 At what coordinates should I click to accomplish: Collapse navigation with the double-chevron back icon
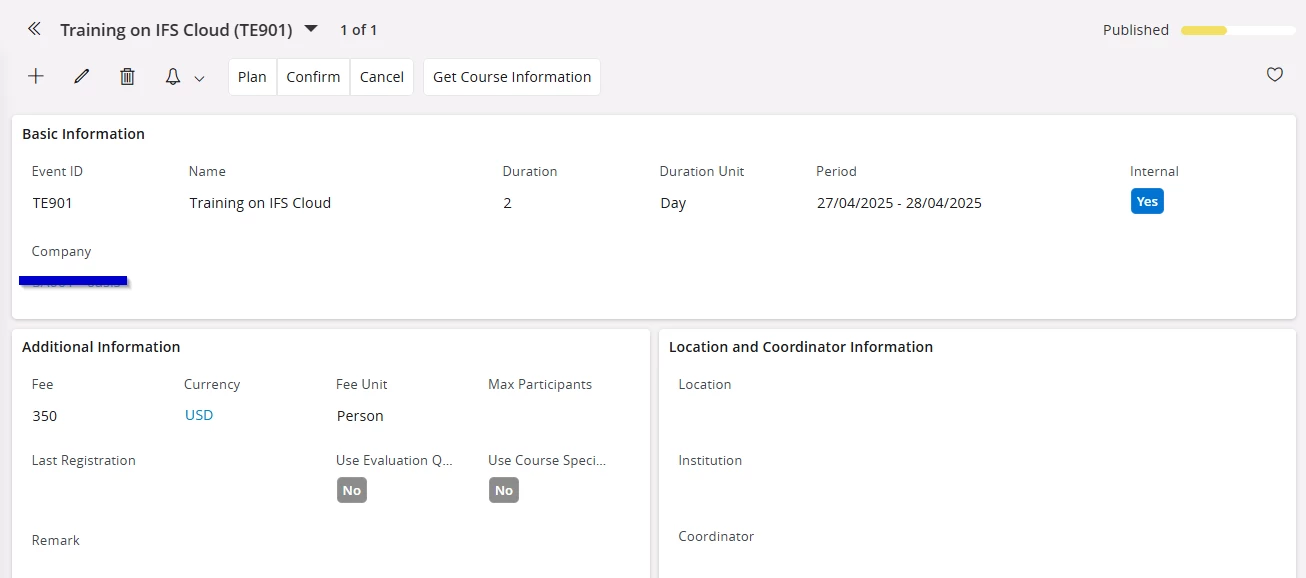[34, 29]
